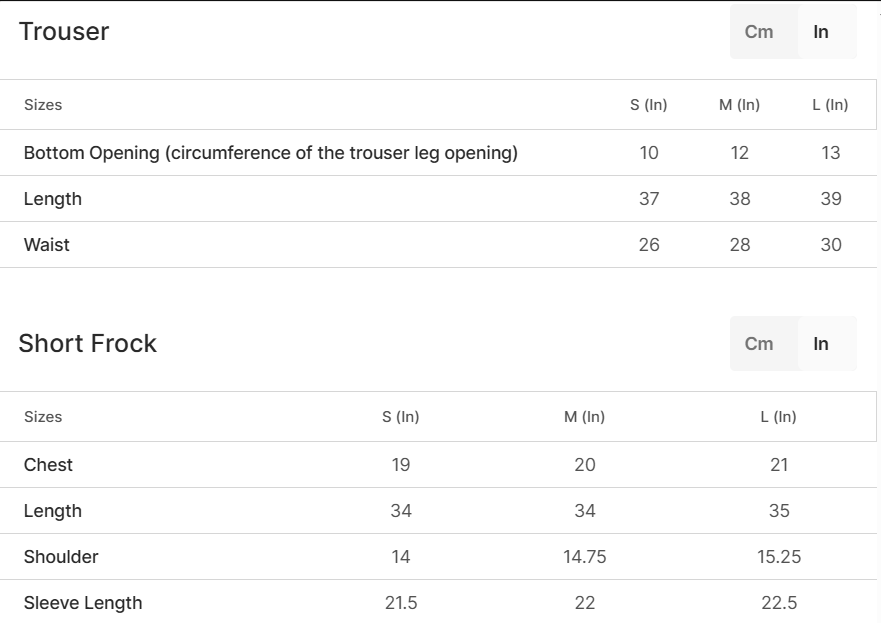Click the Trouser L (In) column header
Image resolution: width=881 pixels, height=623 pixels.
pos(831,105)
